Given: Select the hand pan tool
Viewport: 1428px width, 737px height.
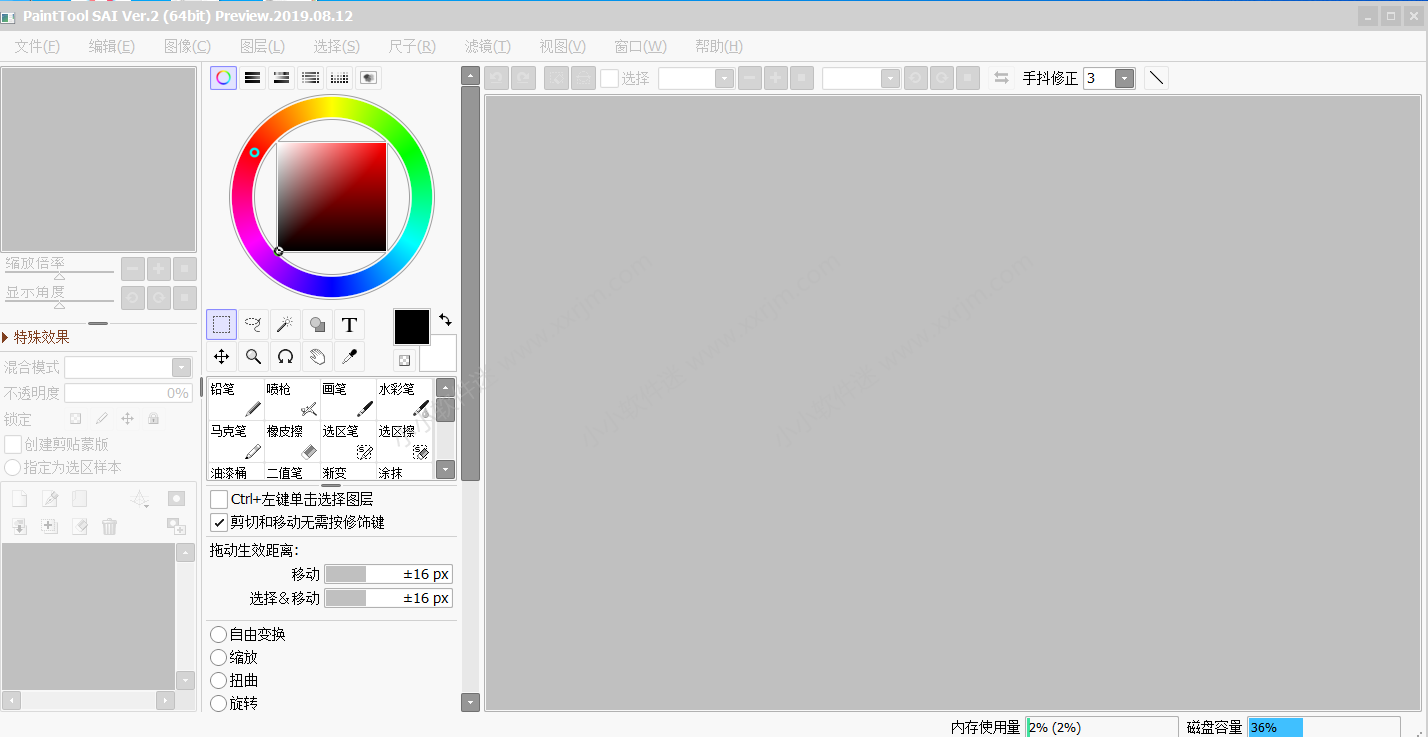Looking at the screenshot, I should (318, 356).
